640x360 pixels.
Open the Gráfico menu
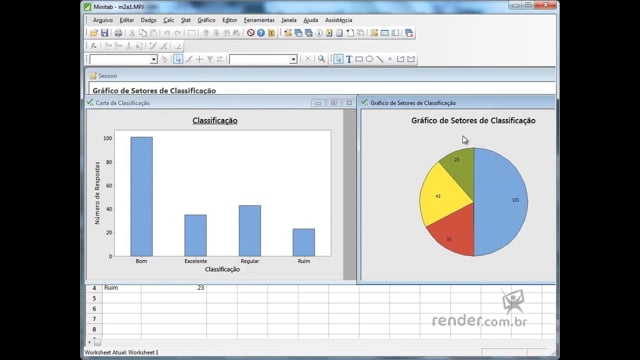207,20
